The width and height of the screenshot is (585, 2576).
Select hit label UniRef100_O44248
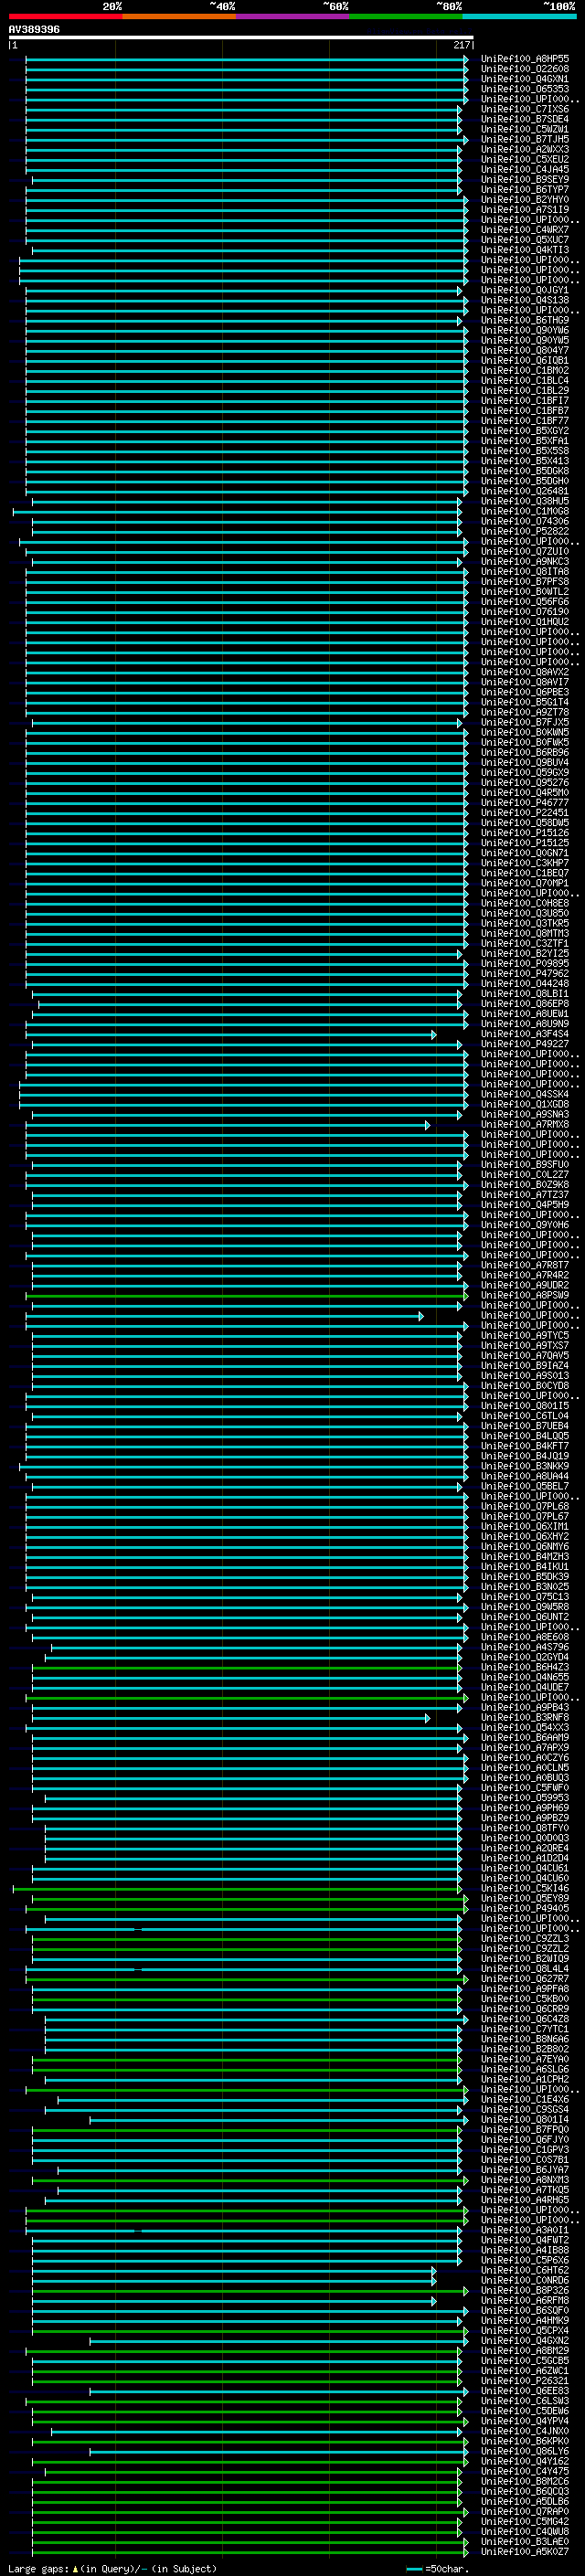[525, 984]
